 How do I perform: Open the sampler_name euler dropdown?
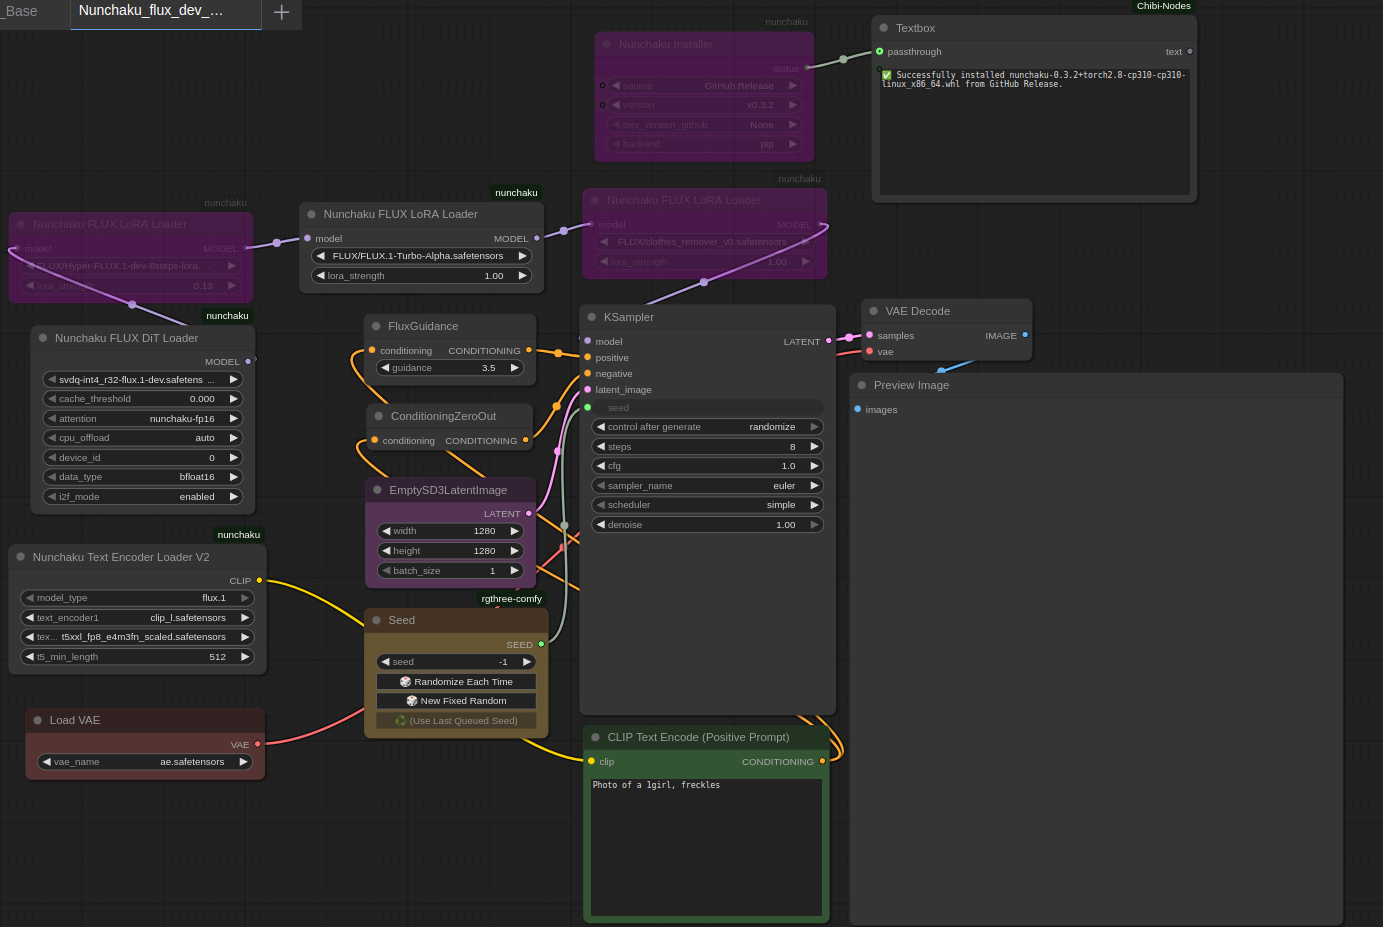[x=707, y=486]
